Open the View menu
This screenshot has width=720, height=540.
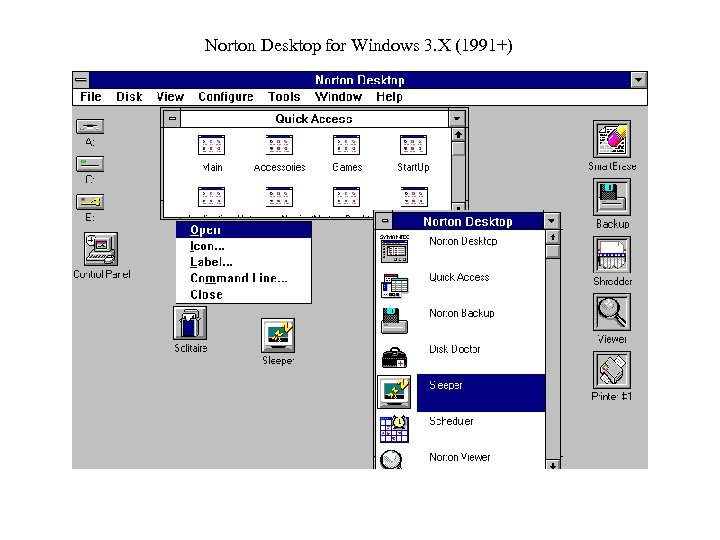point(170,97)
